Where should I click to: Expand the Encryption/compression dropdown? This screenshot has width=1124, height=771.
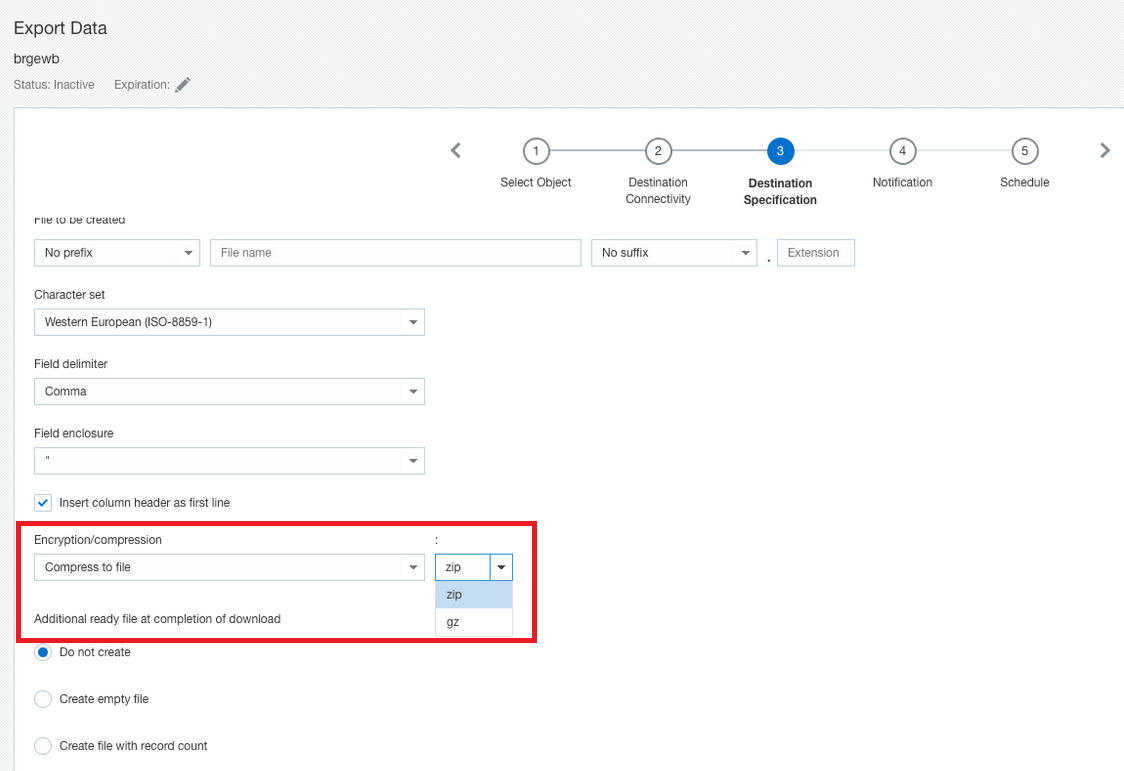click(412, 567)
